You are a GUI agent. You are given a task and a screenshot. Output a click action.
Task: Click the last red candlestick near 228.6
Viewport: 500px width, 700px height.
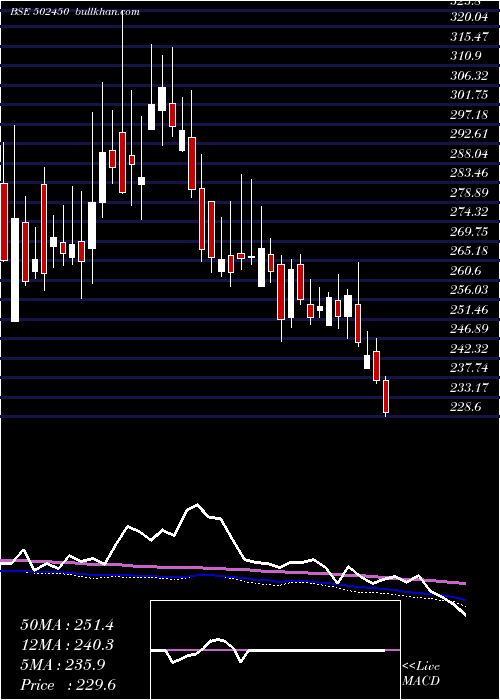click(386, 396)
